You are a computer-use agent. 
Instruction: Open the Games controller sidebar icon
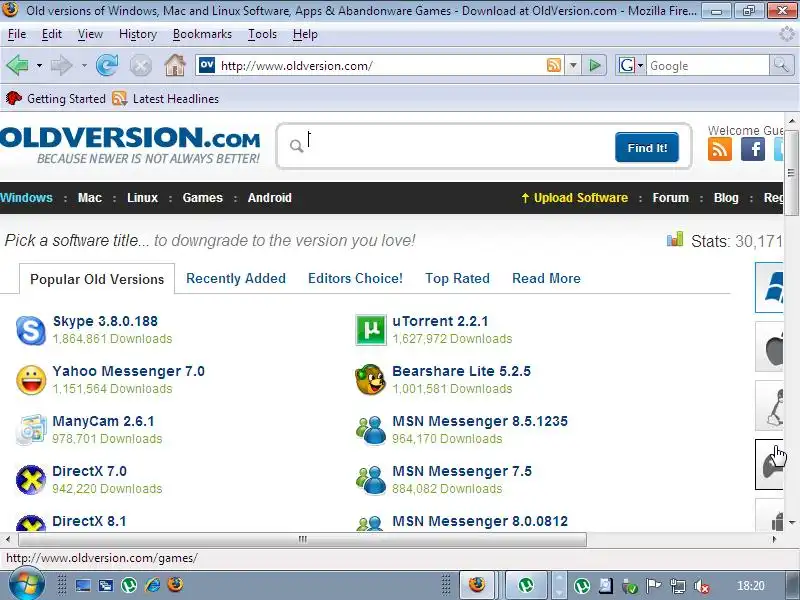[769, 464]
